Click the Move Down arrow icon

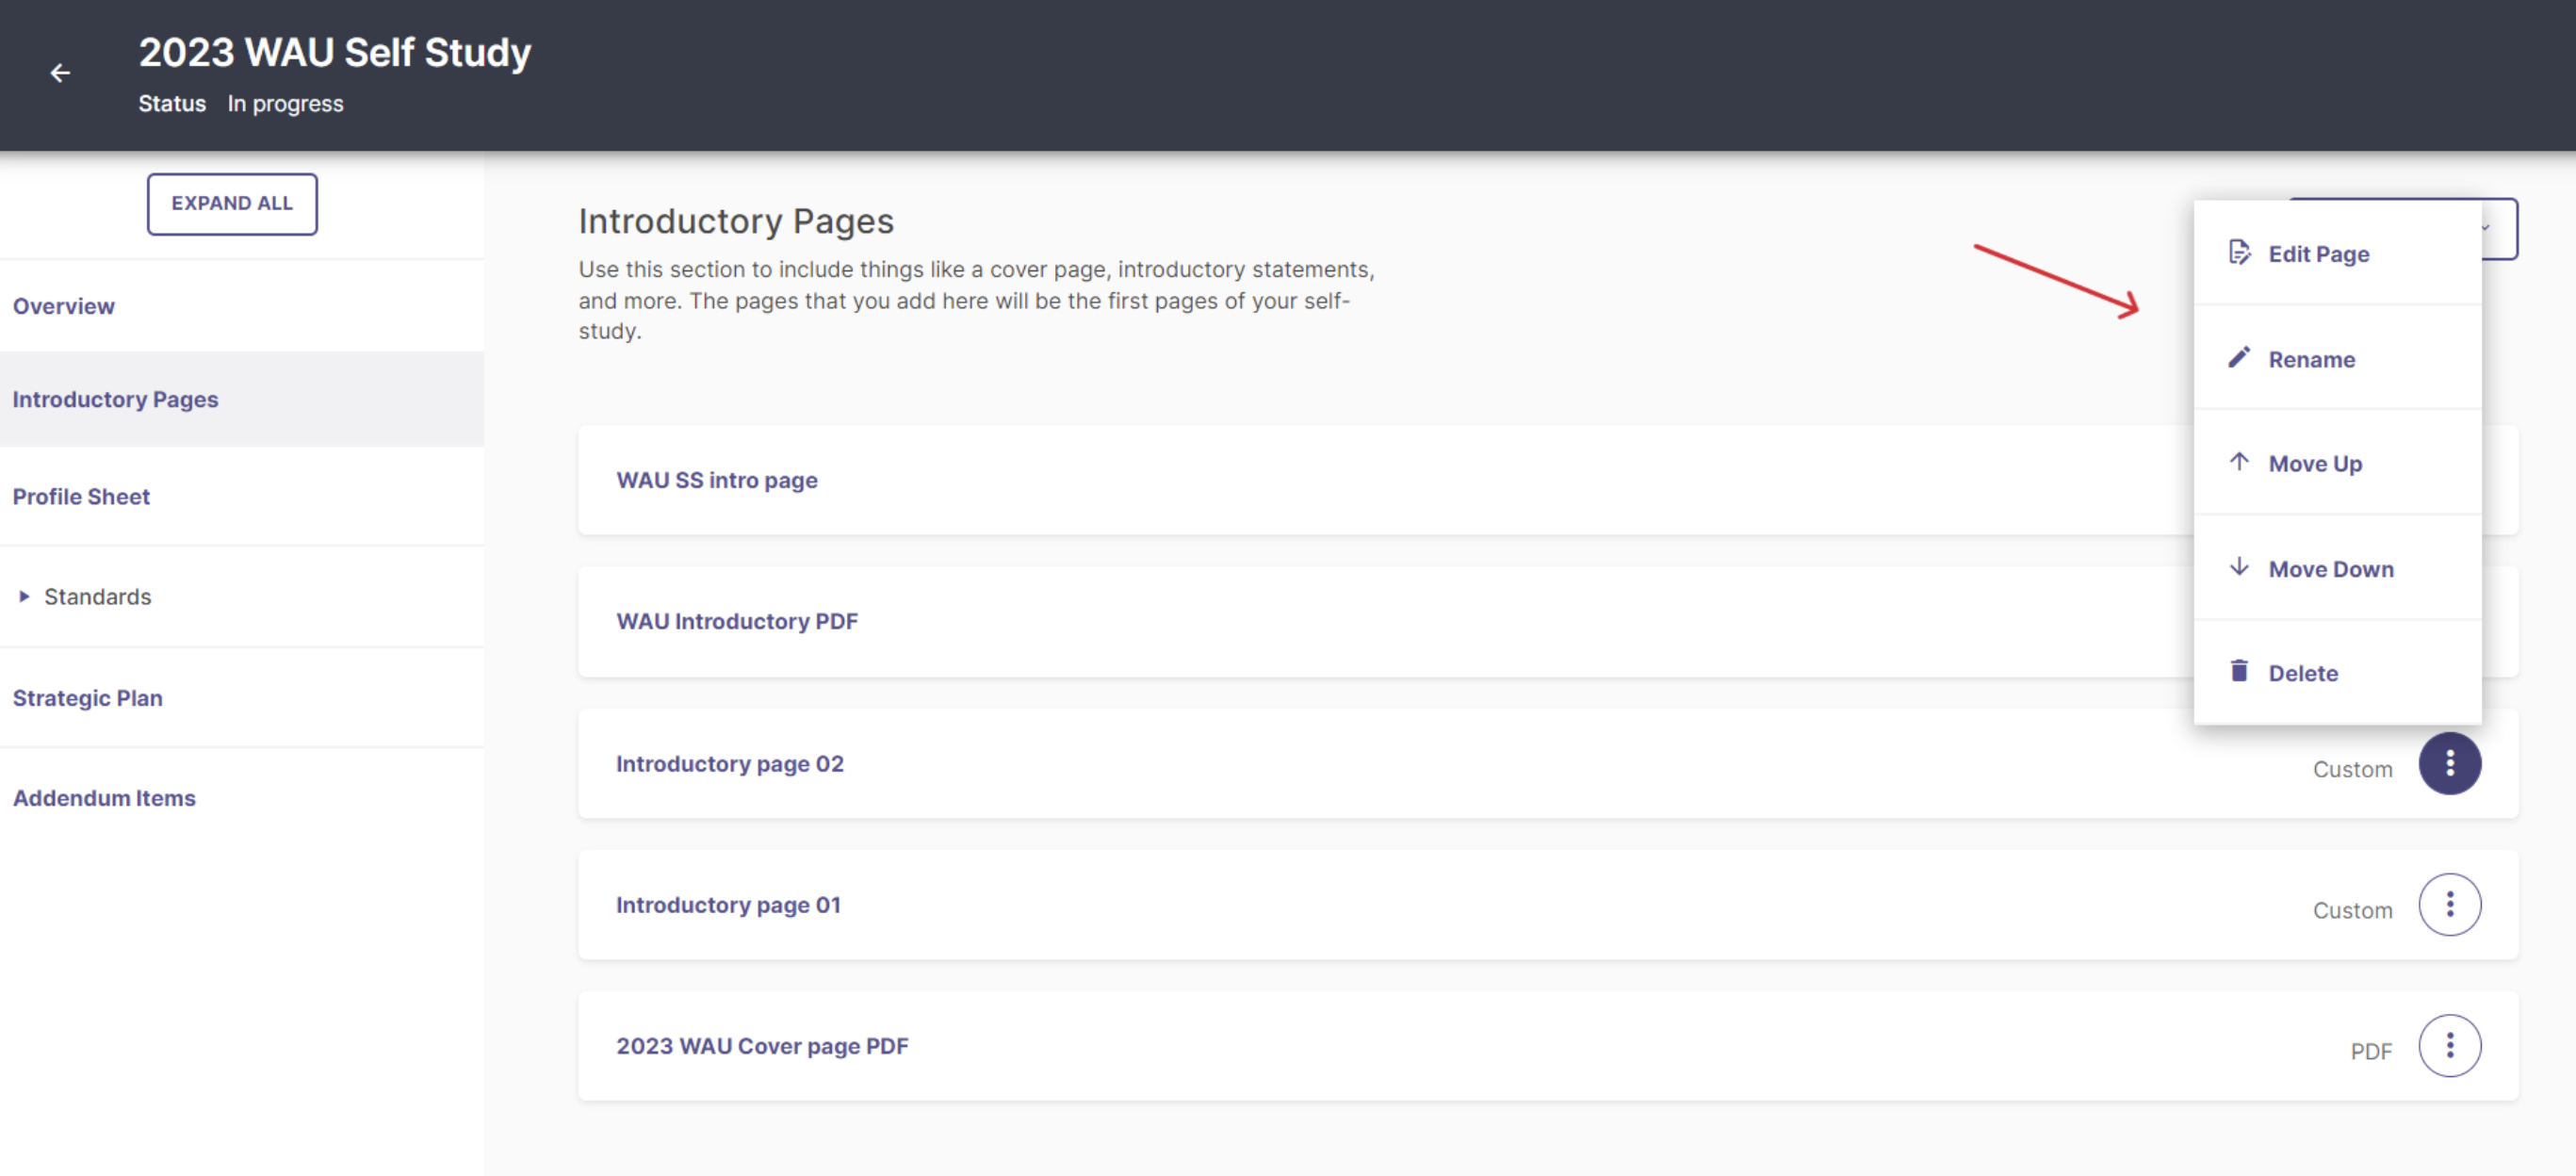pos(2239,567)
